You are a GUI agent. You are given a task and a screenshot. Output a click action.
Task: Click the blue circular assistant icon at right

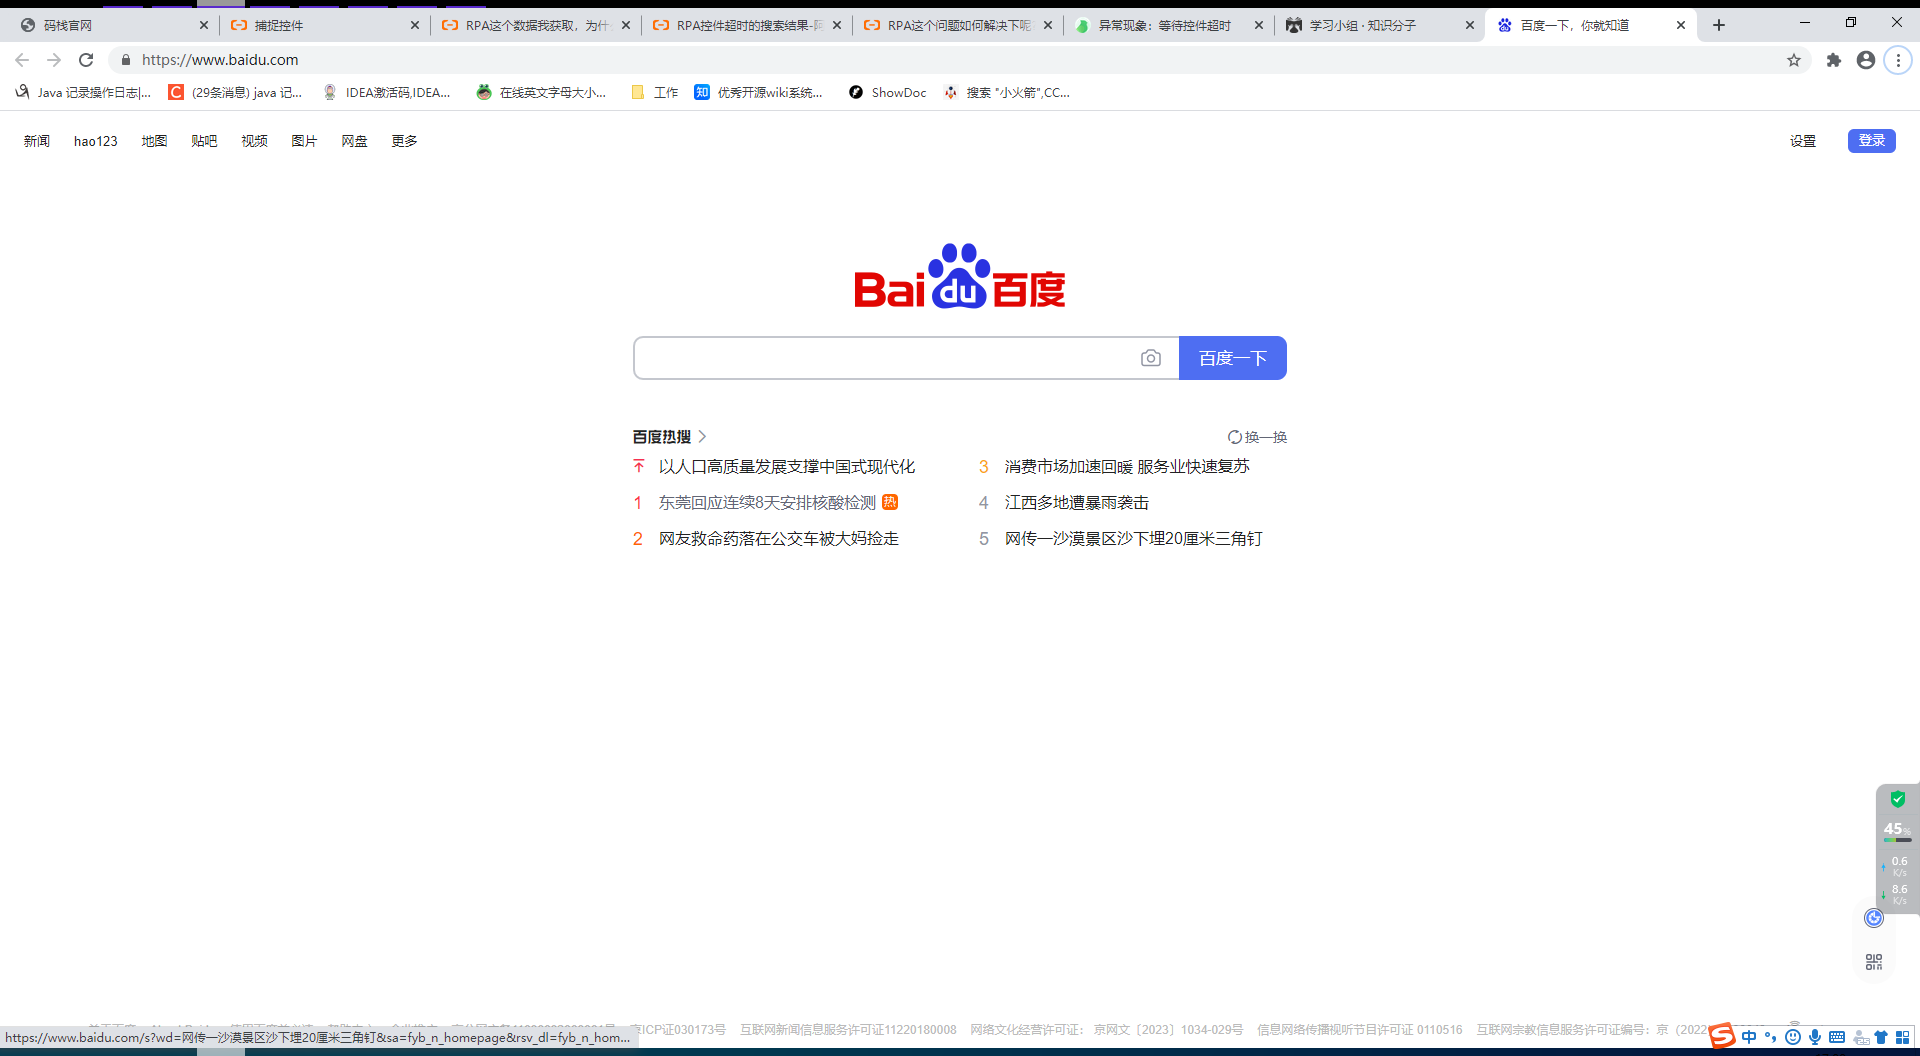1874,918
